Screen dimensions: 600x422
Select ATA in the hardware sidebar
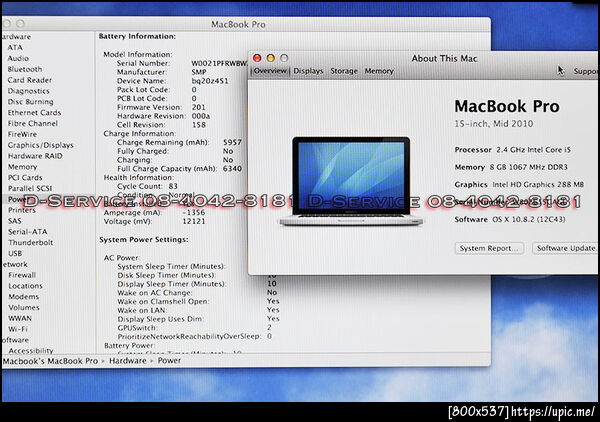pos(15,47)
